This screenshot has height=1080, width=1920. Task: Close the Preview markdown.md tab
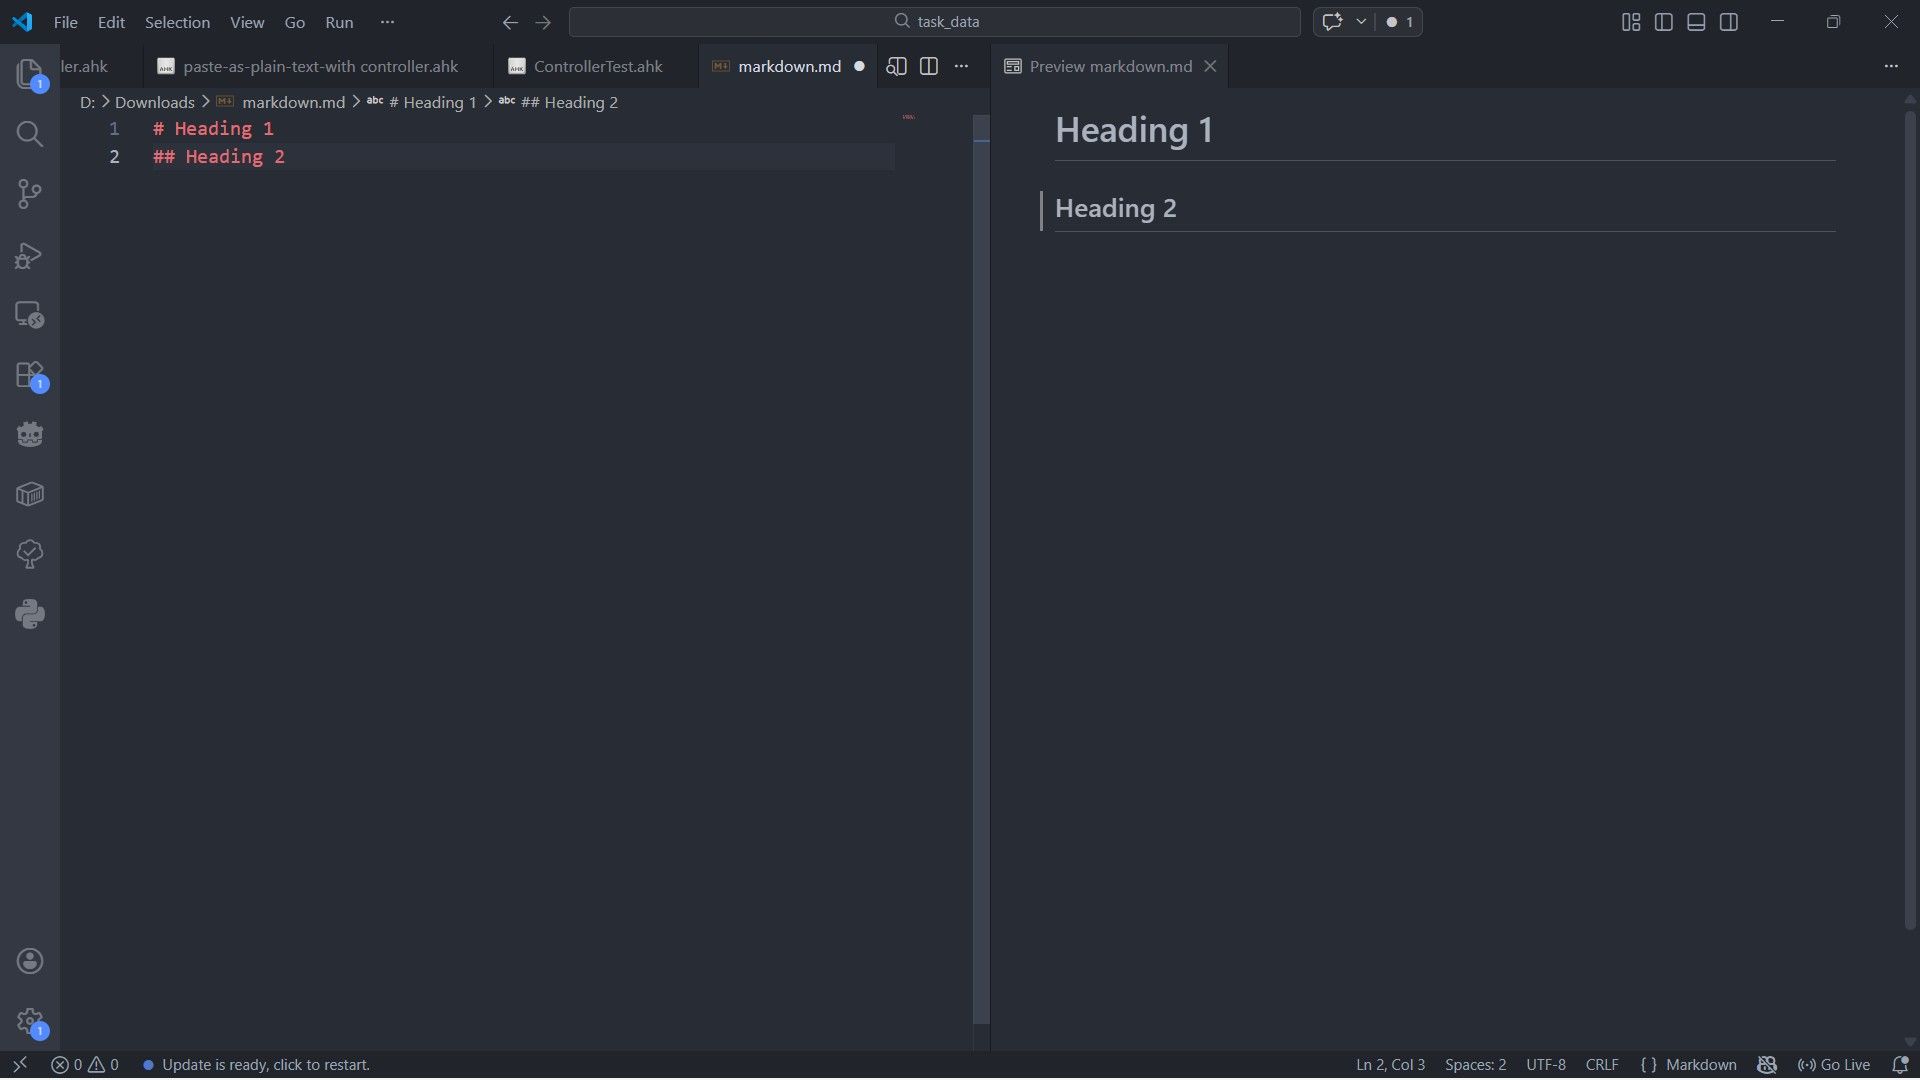tap(1210, 66)
